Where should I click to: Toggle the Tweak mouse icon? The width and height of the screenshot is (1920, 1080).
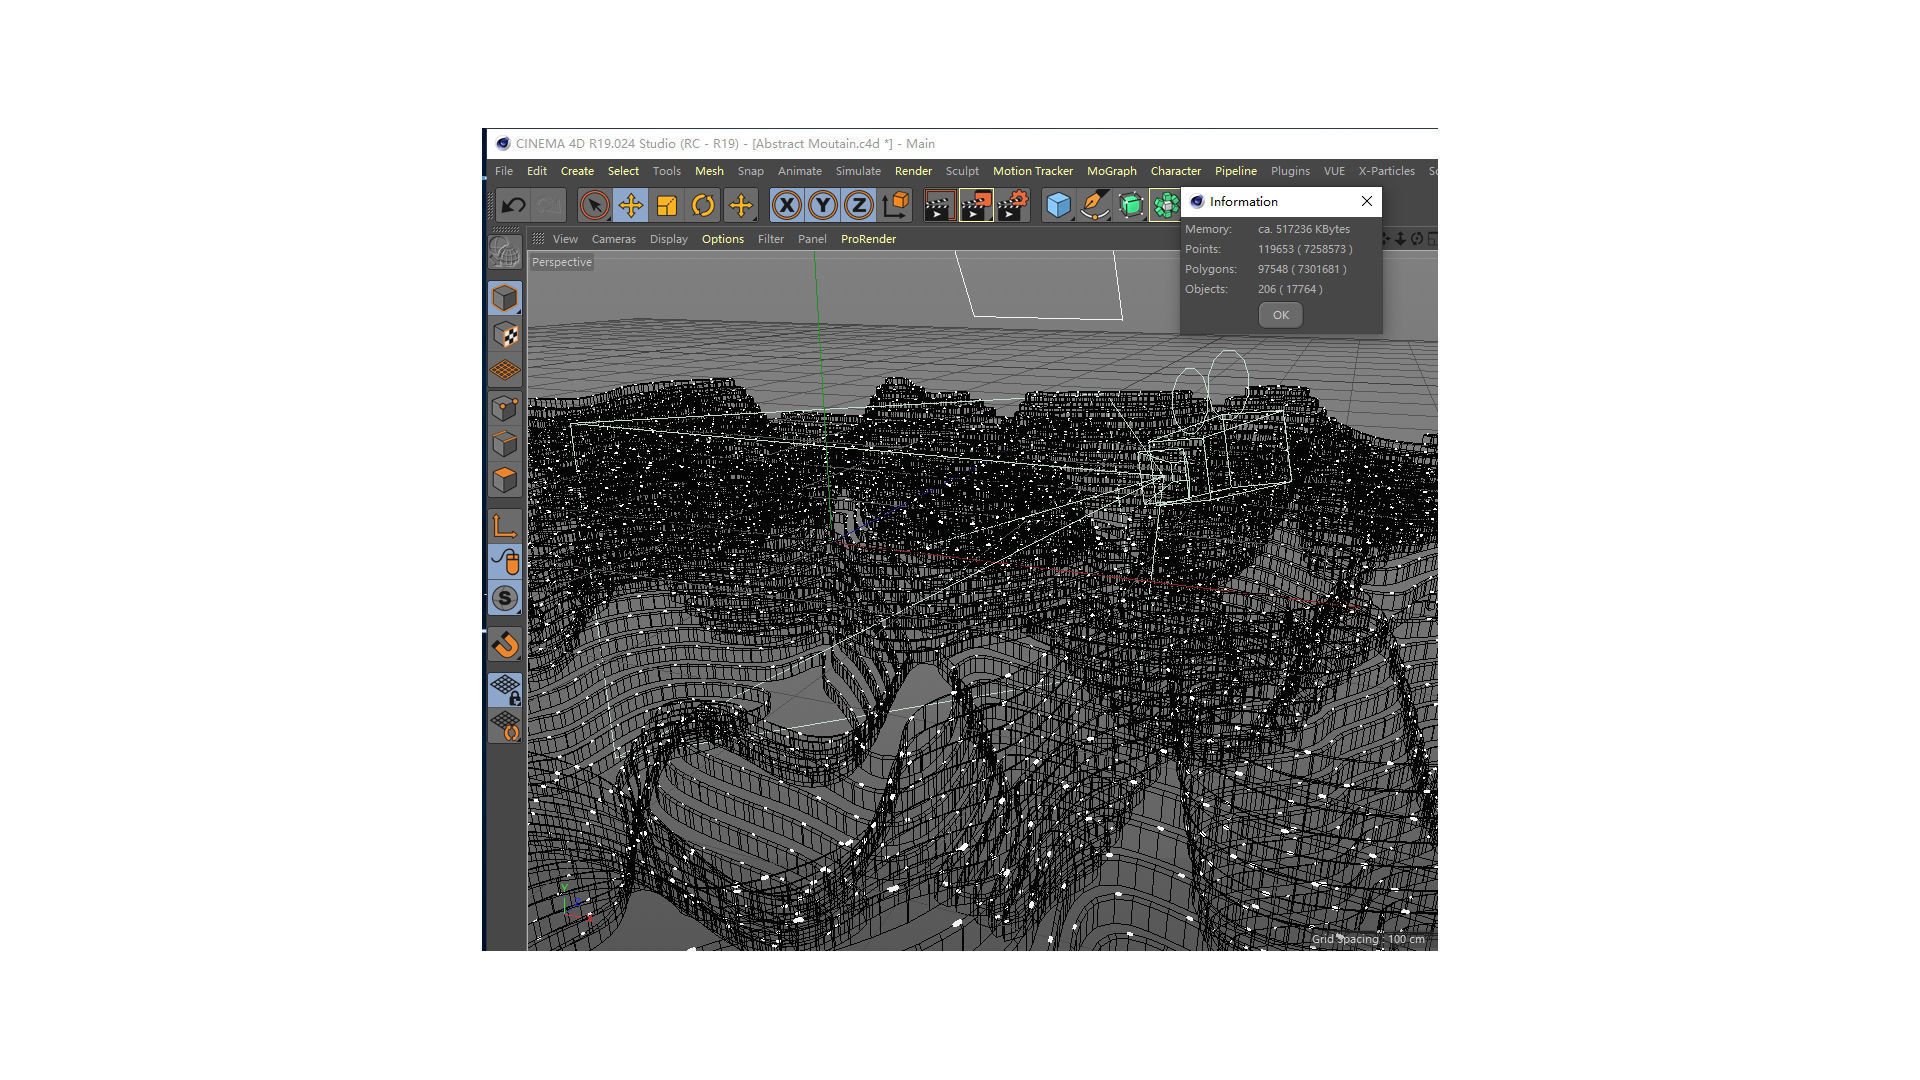(x=505, y=562)
